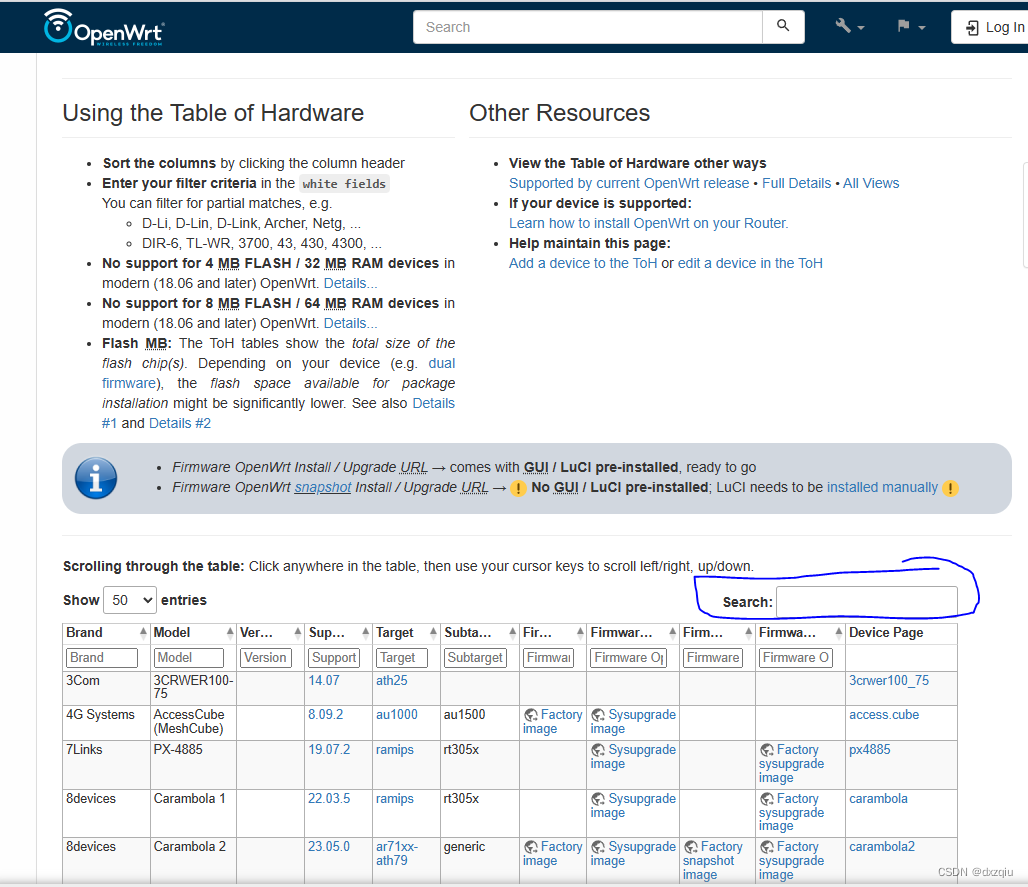Sort by the Fir... column header
Screen dimensions: 1028x887
coord(553,633)
